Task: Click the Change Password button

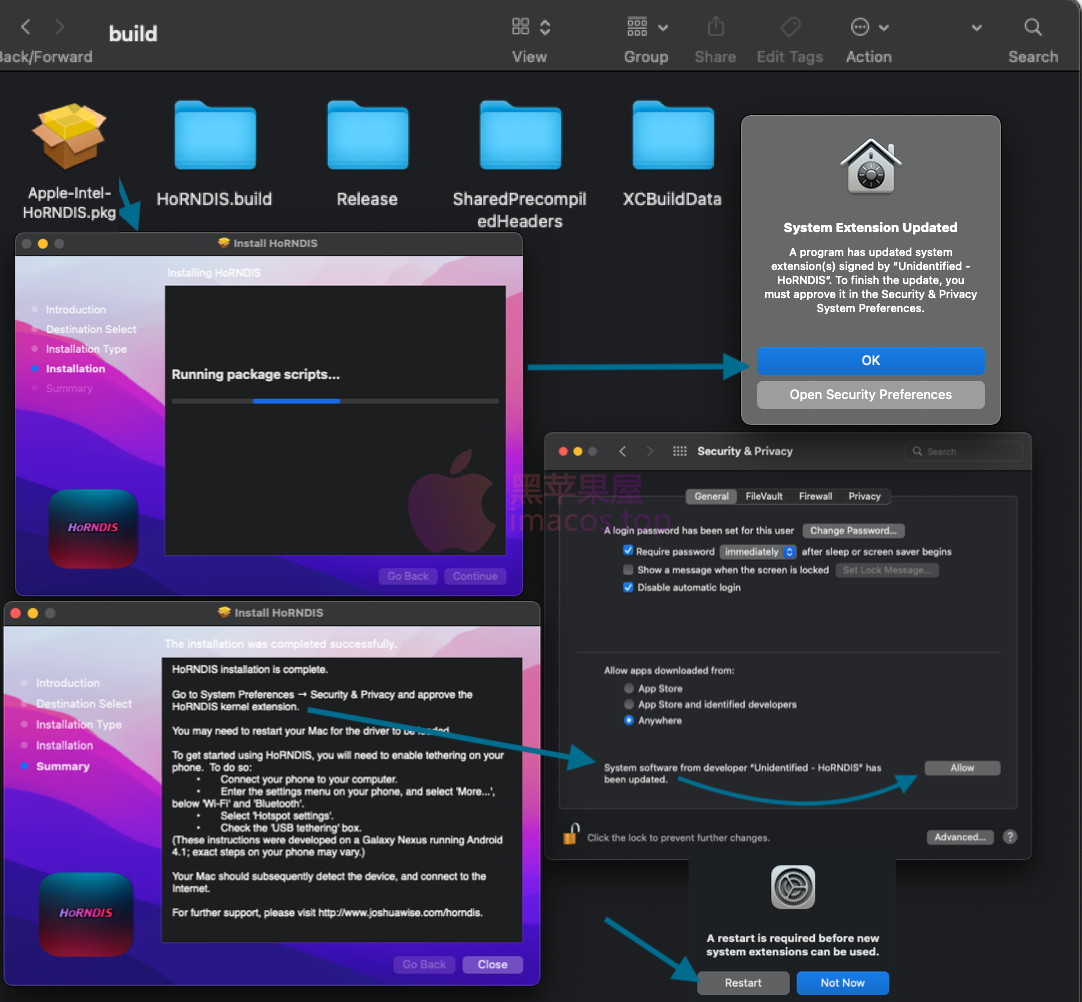Action: tap(854, 531)
